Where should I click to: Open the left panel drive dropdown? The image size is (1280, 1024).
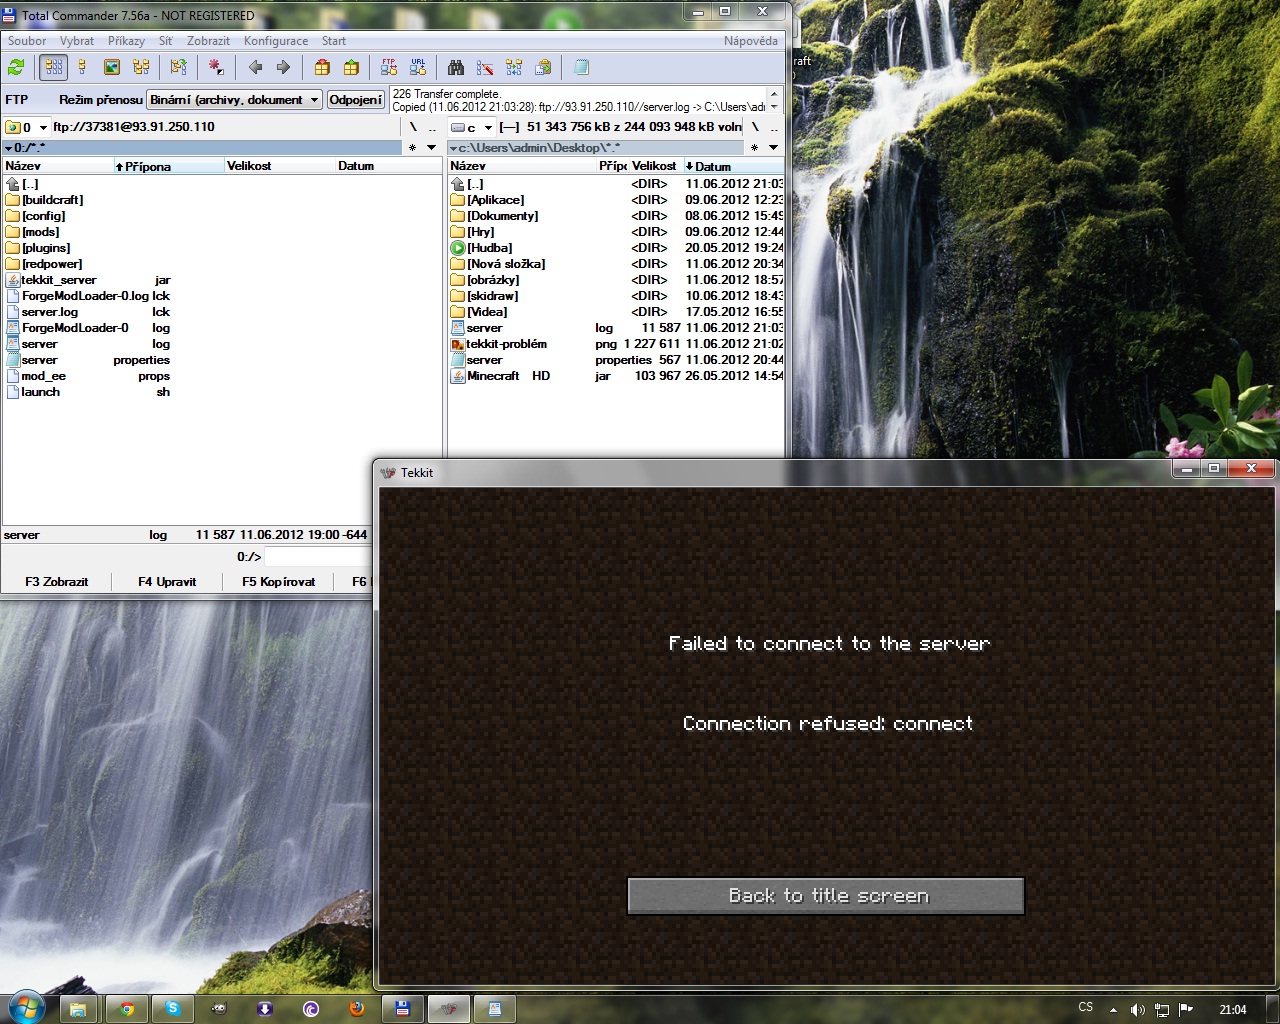click(x=27, y=127)
